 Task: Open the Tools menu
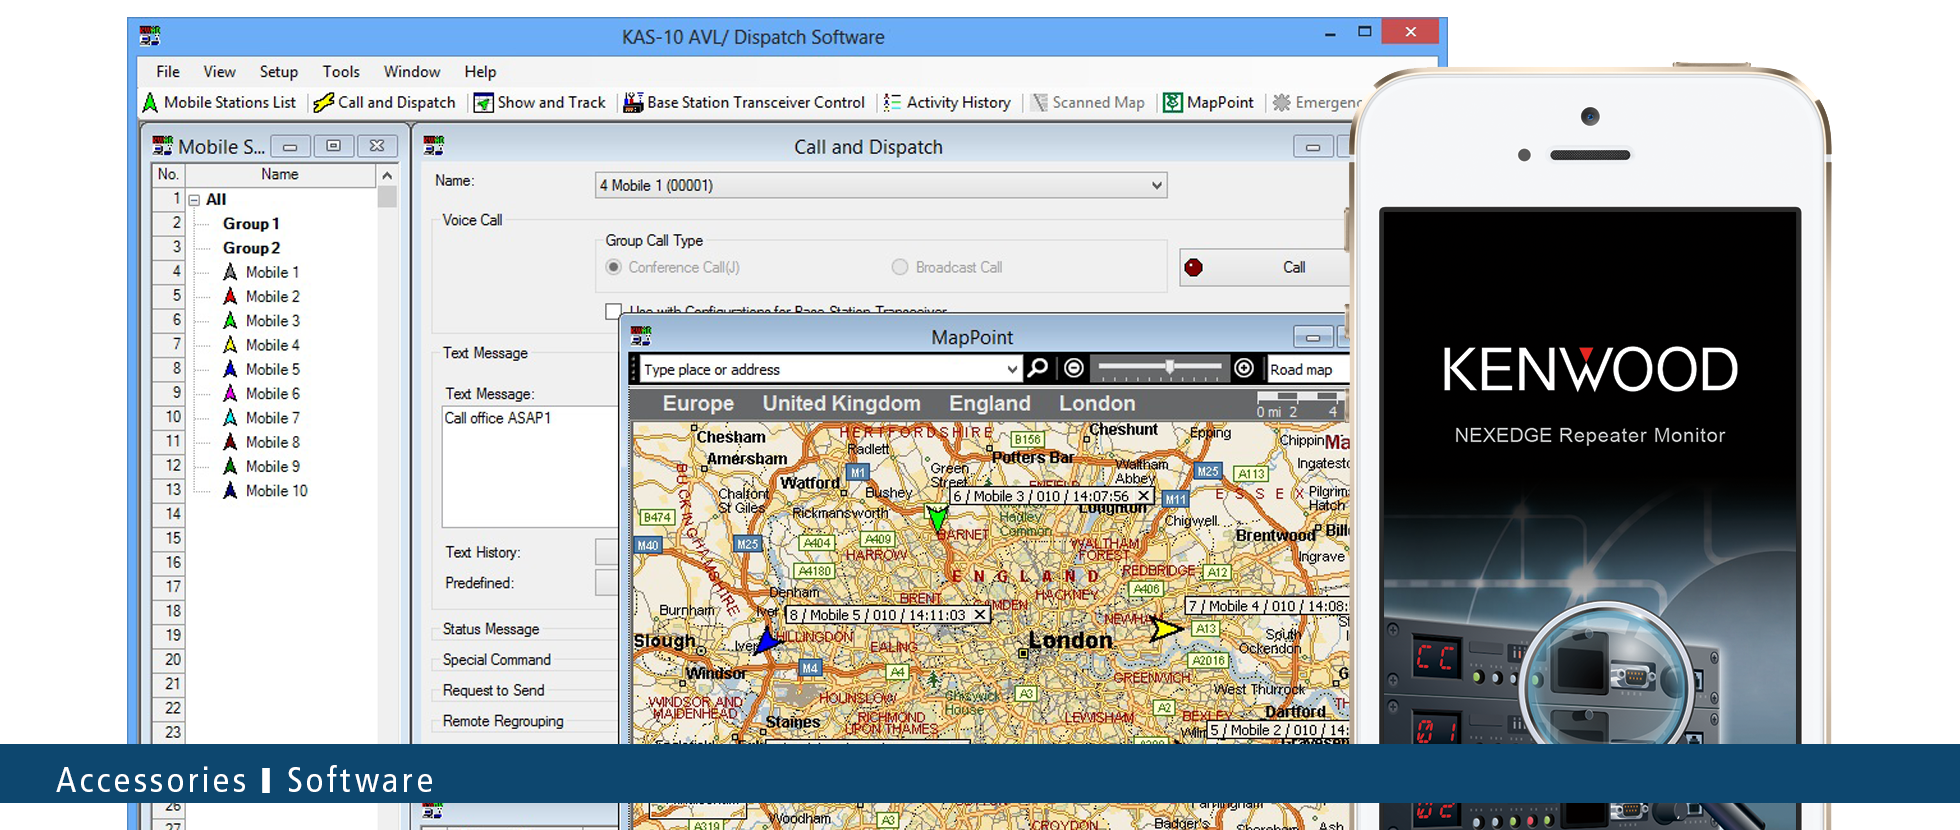(x=340, y=72)
